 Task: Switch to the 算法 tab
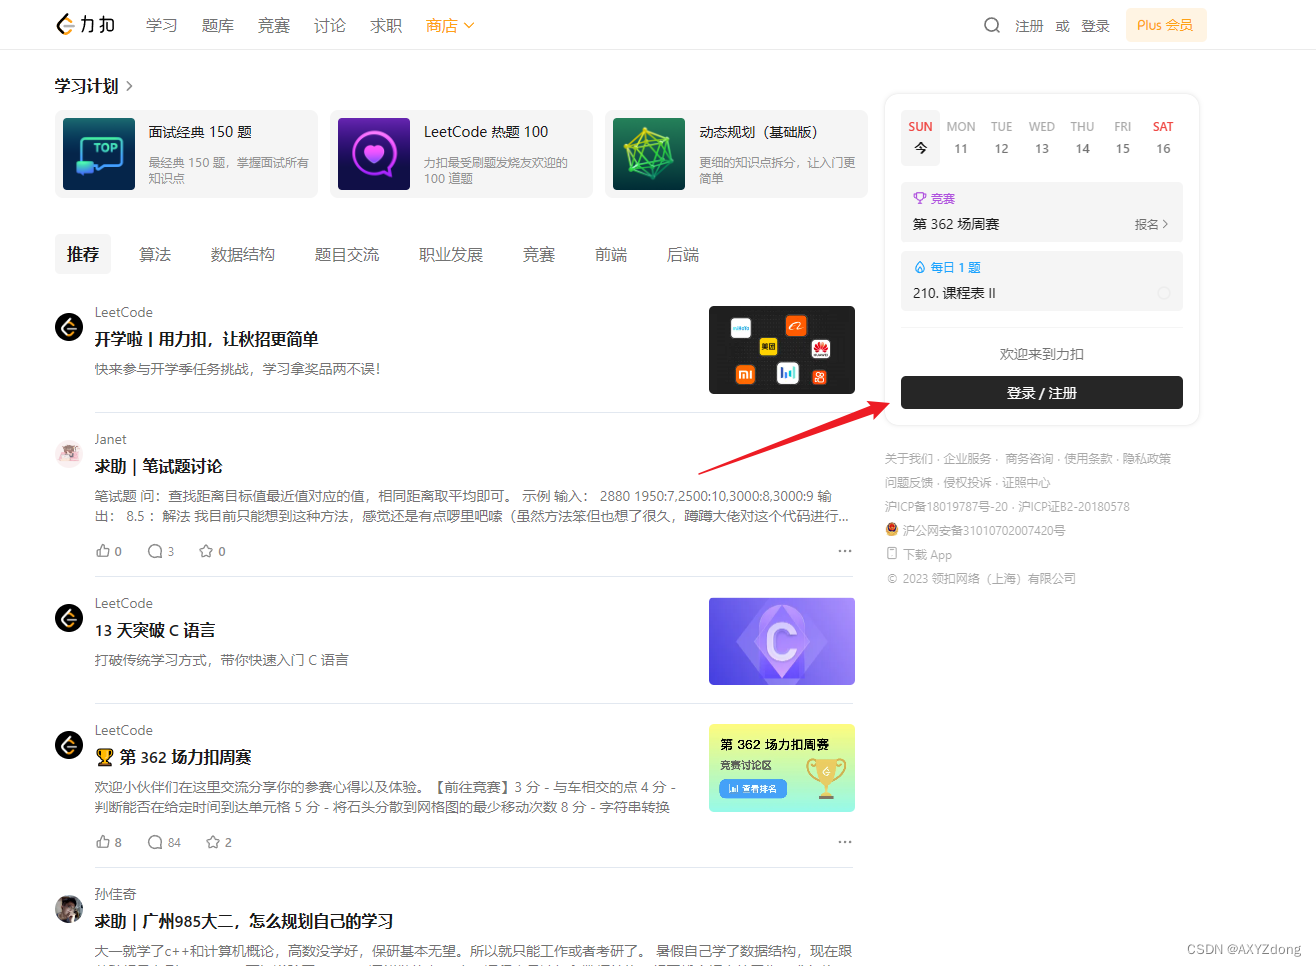pyautogui.click(x=155, y=254)
